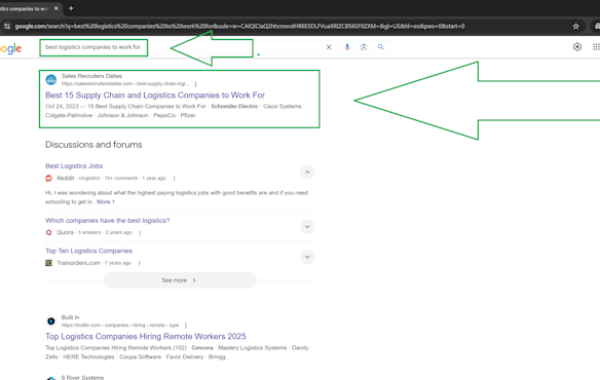This screenshot has width=600, height=380.
Task: Click the Google logo
Action: click(11, 48)
